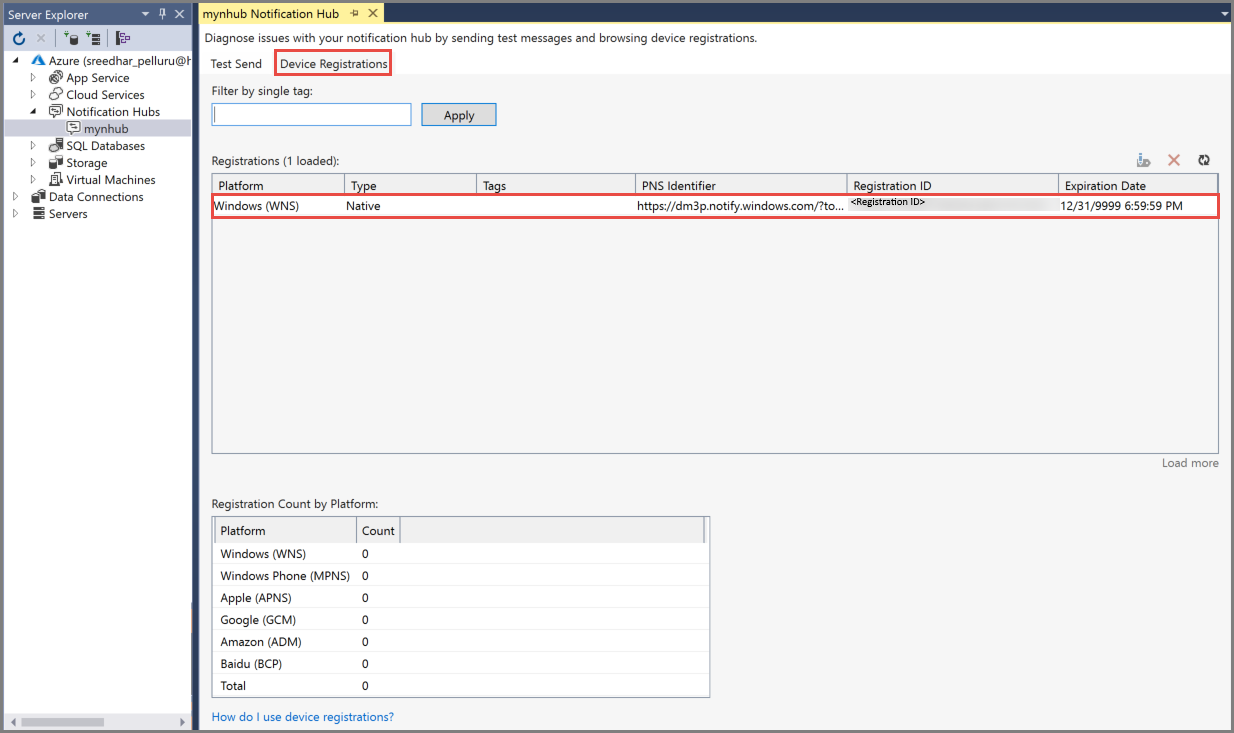Click the Notification Hubs node icon

[x=55, y=111]
